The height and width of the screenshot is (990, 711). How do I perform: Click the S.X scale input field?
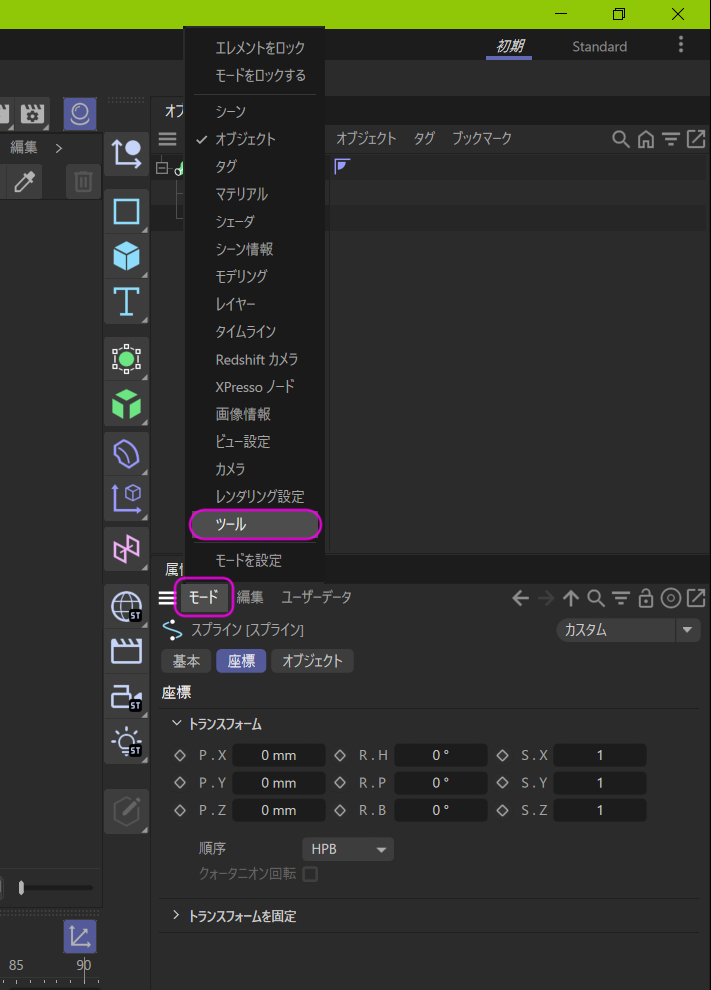(600, 755)
